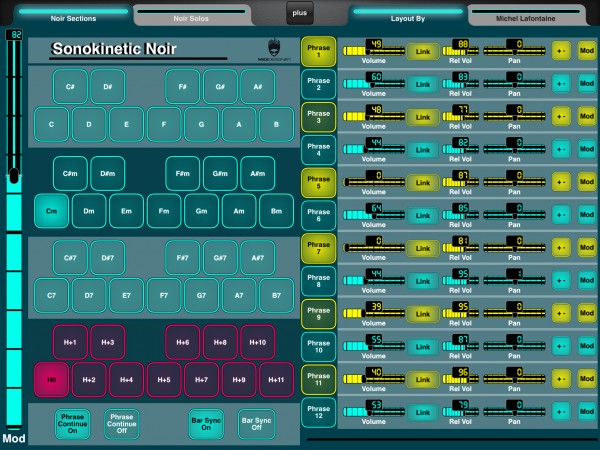This screenshot has height=450, width=600.
Task: Tap the G major chord pad
Action: (x=201, y=124)
